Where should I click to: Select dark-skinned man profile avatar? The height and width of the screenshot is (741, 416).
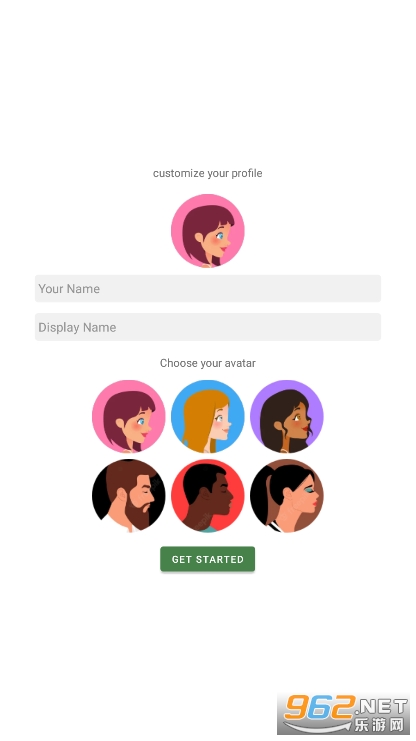pyautogui.click(x=208, y=496)
